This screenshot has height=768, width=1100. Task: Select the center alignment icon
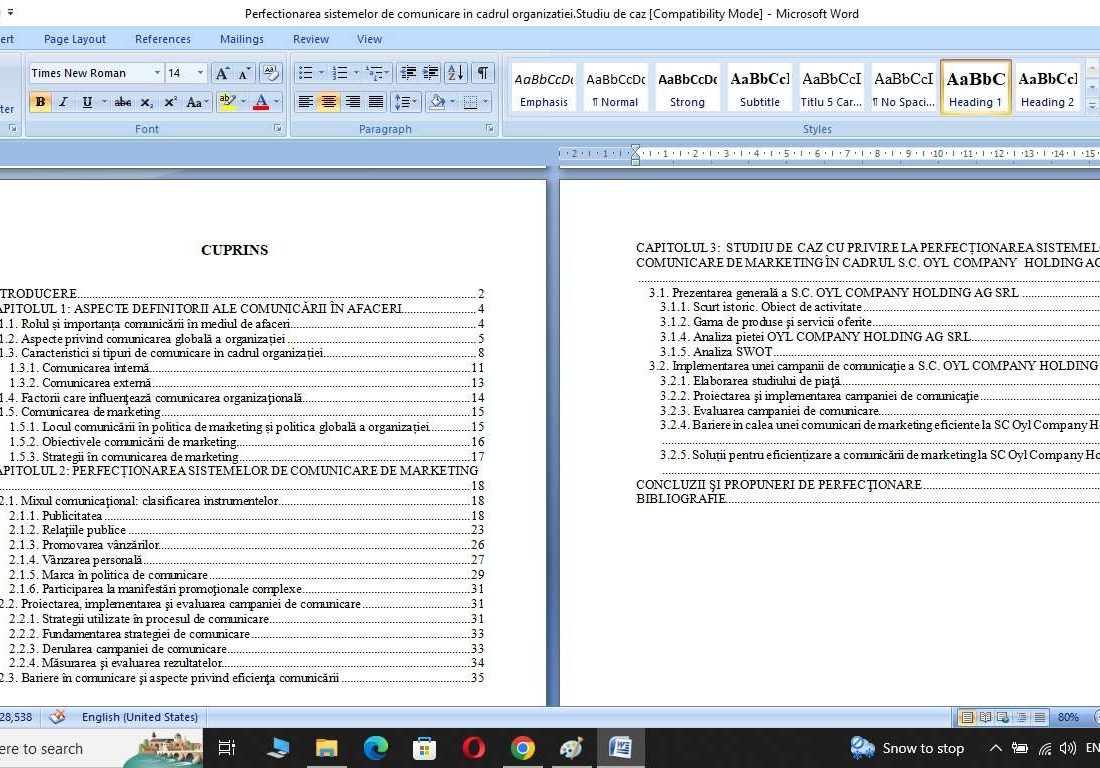(329, 102)
